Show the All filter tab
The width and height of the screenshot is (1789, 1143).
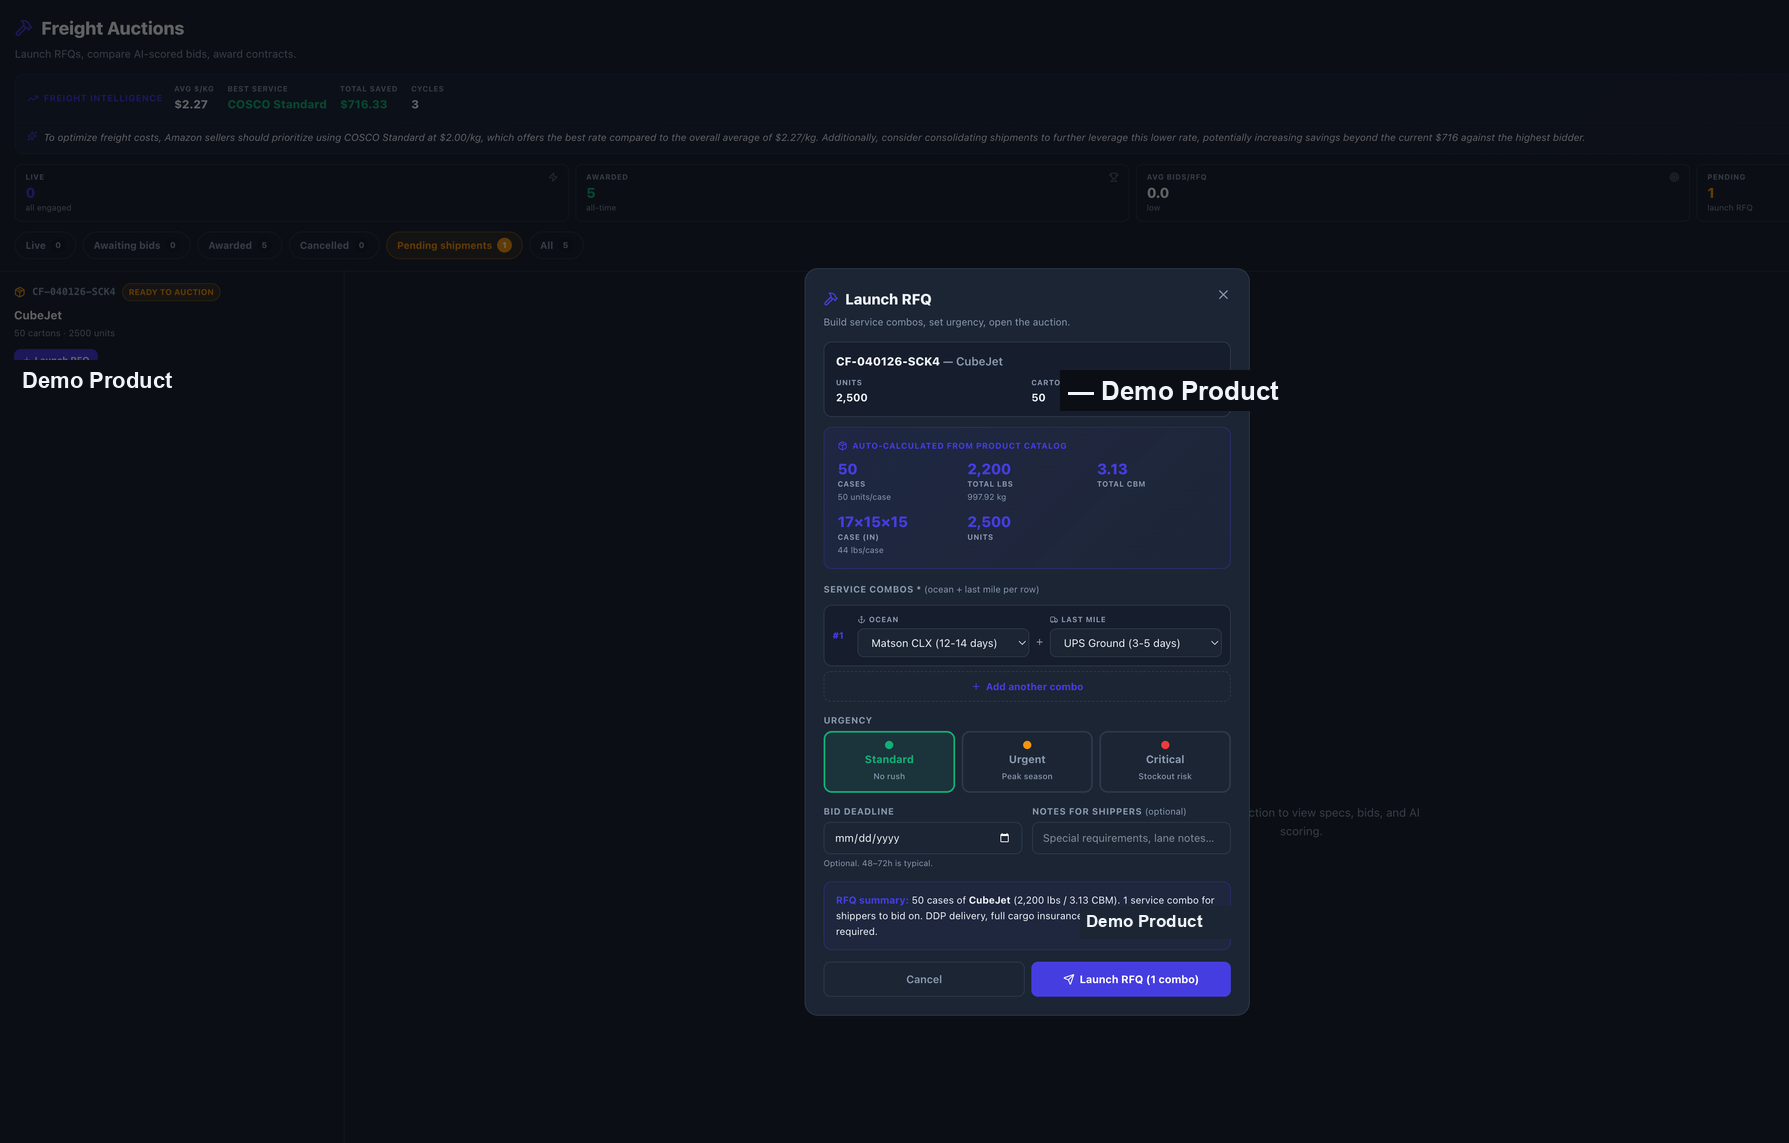coord(556,246)
